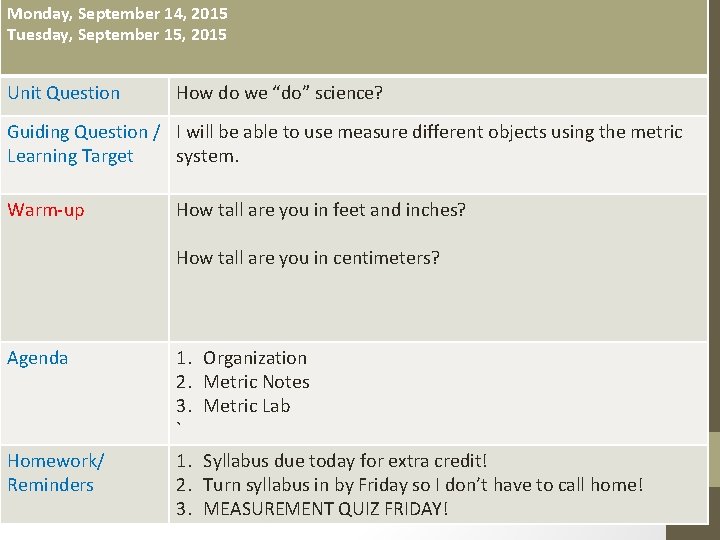Image resolution: width=720 pixels, height=540 pixels.
Task: Click the learning target sentence about the metric system
Action: click(429, 144)
